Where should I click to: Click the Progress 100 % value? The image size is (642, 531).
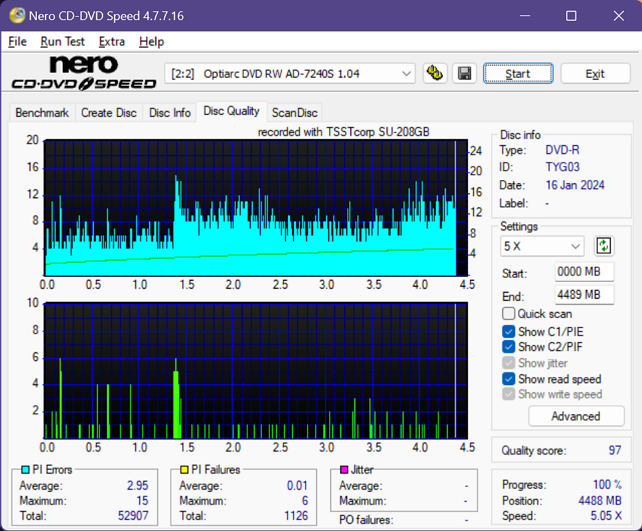pyautogui.click(x=607, y=484)
